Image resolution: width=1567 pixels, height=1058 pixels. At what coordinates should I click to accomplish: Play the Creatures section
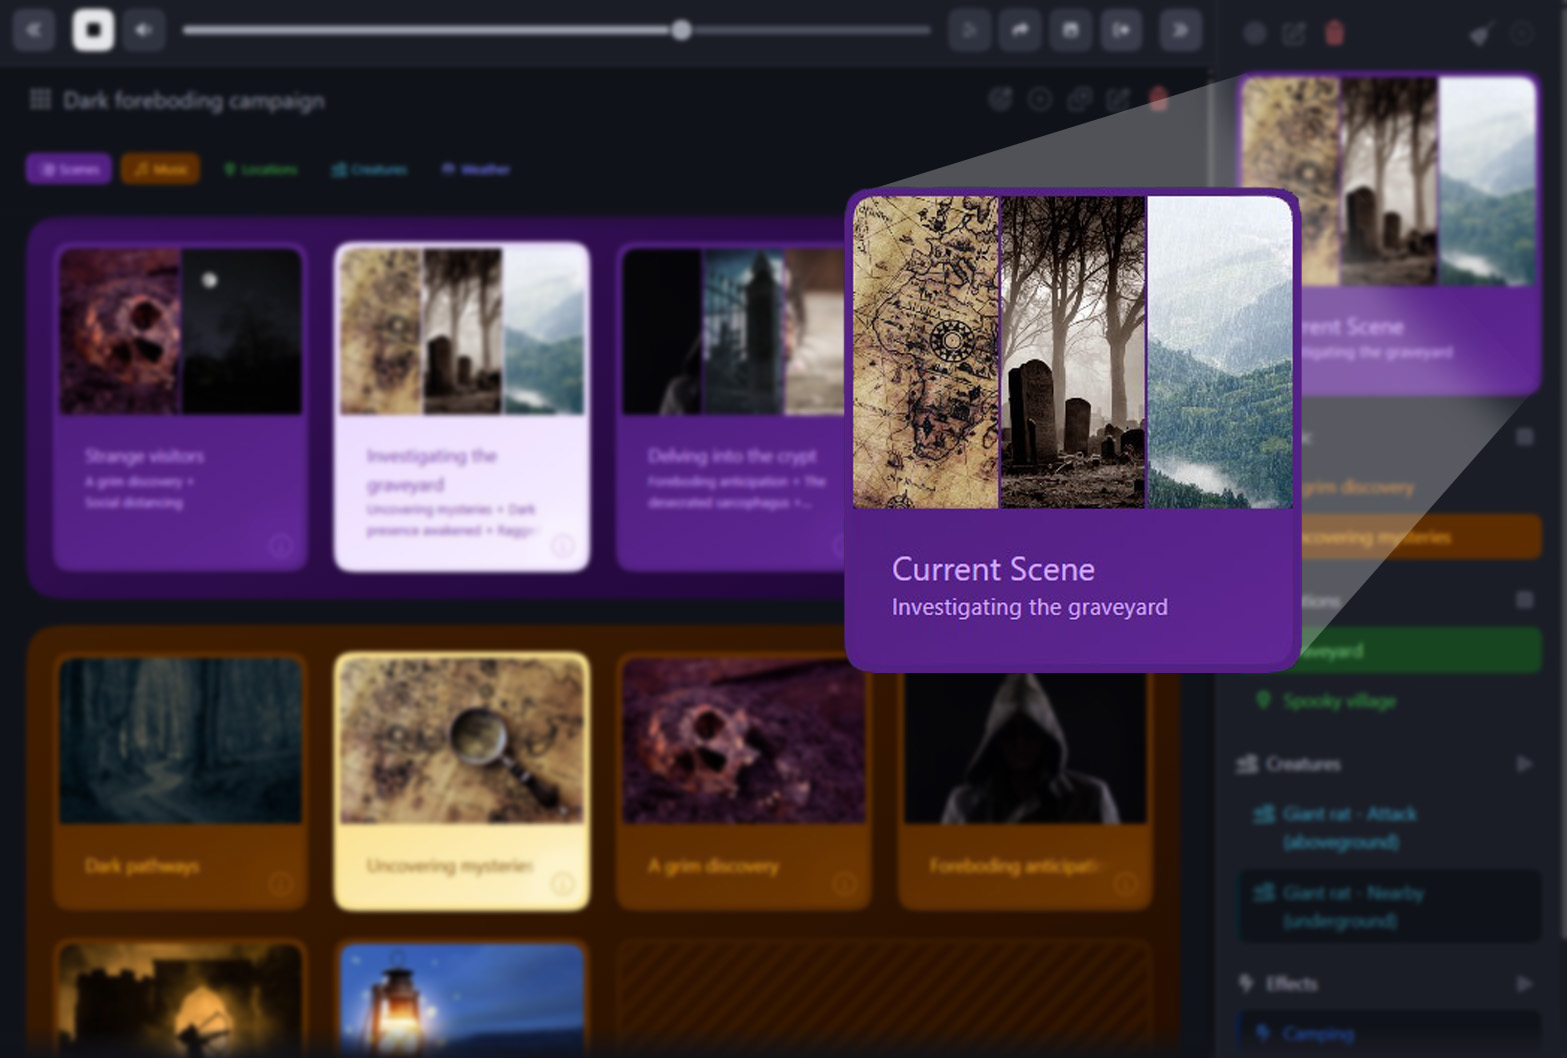[x=1524, y=764]
